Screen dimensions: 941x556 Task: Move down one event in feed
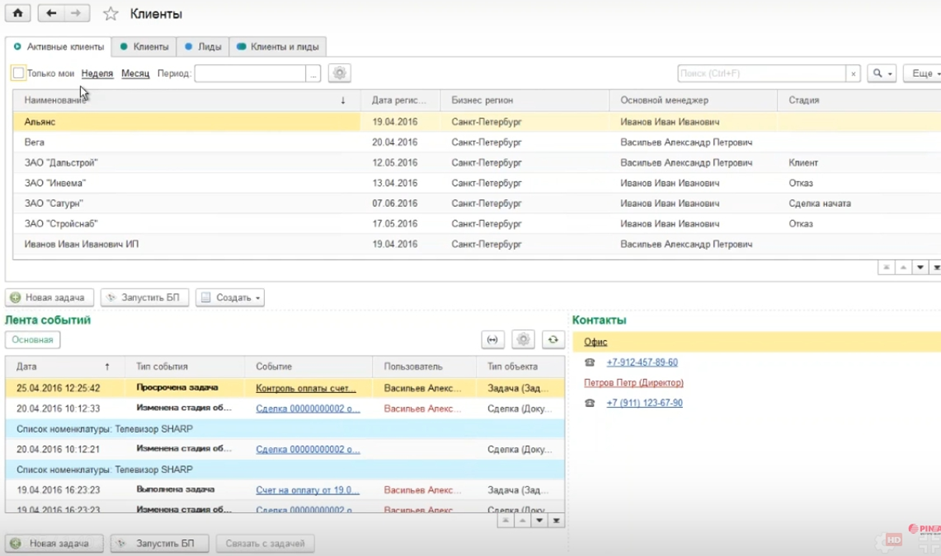click(540, 521)
